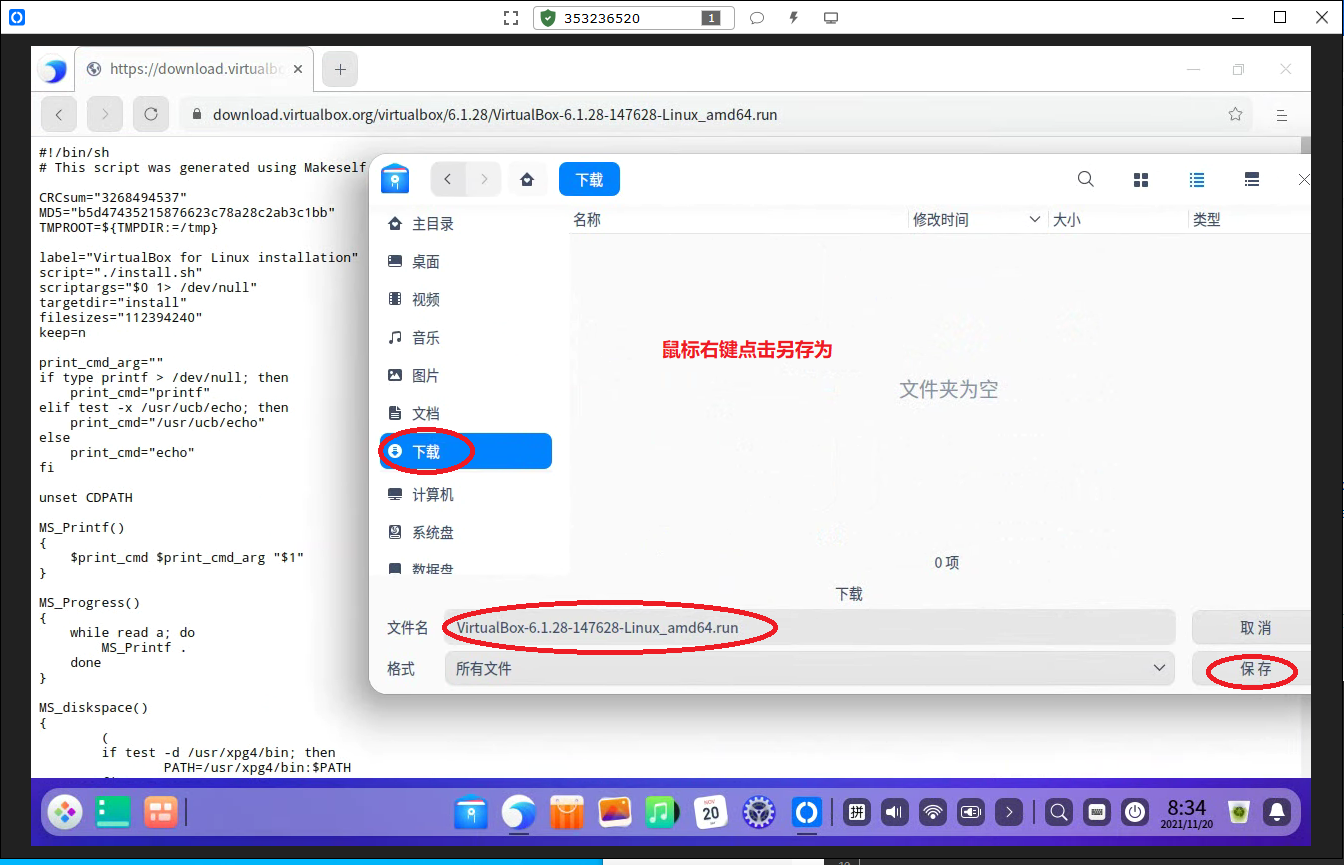1344x865 pixels.
Task: Open music player from the dock
Action: (662, 812)
